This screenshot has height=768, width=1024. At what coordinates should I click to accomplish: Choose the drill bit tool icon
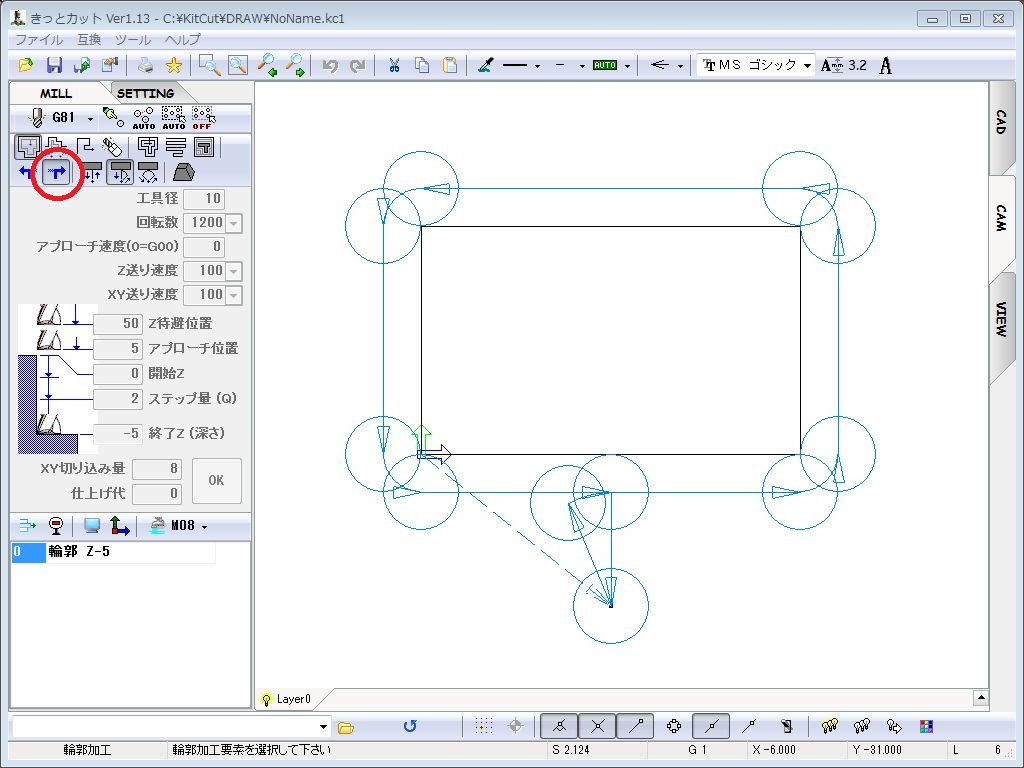click(112, 146)
